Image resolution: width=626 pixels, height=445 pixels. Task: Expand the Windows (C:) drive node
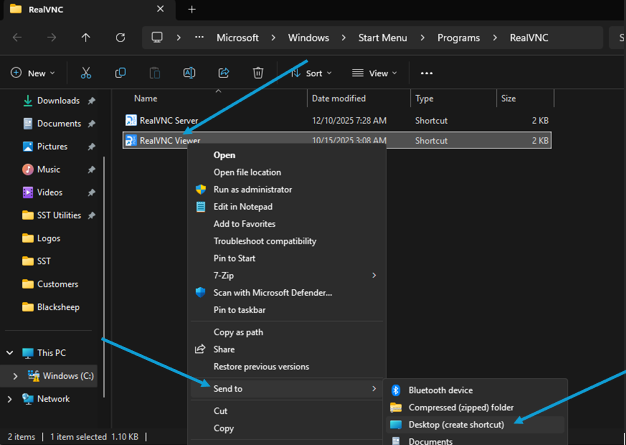click(x=15, y=376)
